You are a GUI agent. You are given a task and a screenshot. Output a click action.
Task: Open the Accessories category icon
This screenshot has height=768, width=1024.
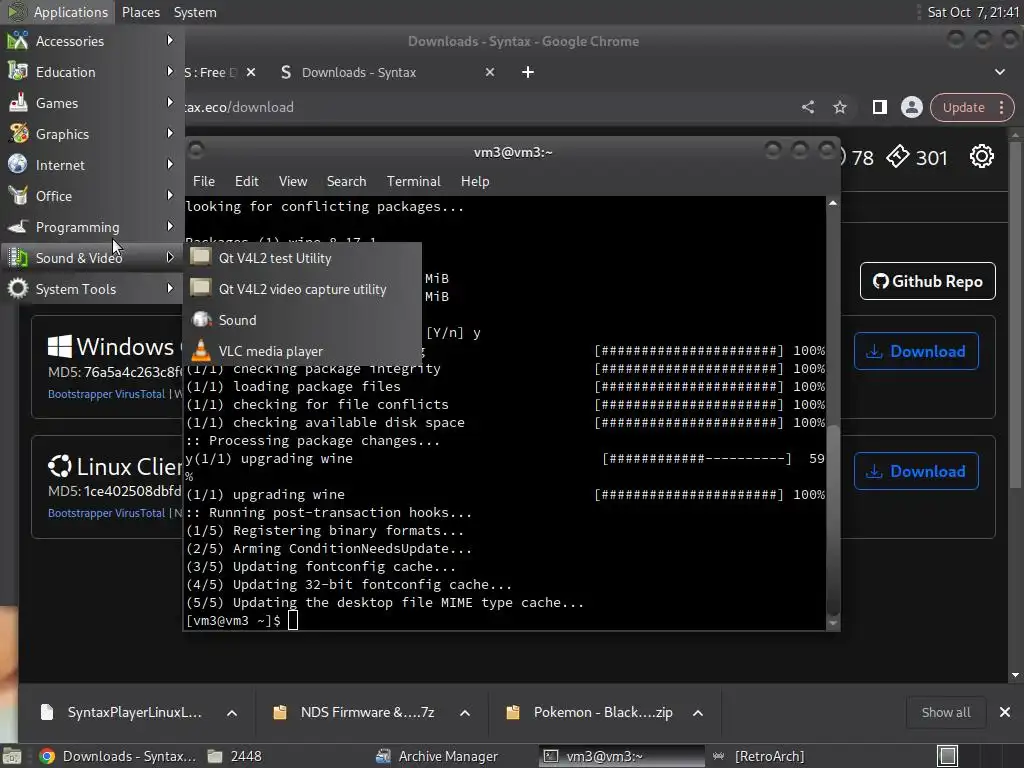pyautogui.click(x=18, y=40)
